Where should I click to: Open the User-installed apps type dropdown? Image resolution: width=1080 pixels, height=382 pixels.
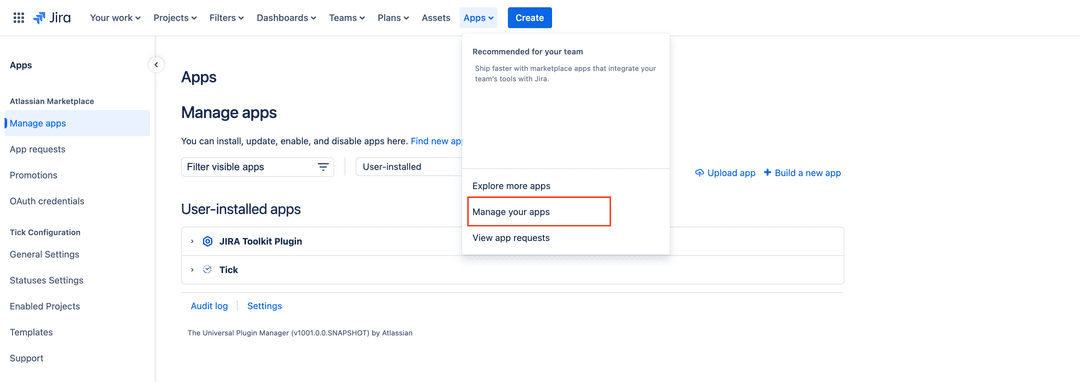408,167
